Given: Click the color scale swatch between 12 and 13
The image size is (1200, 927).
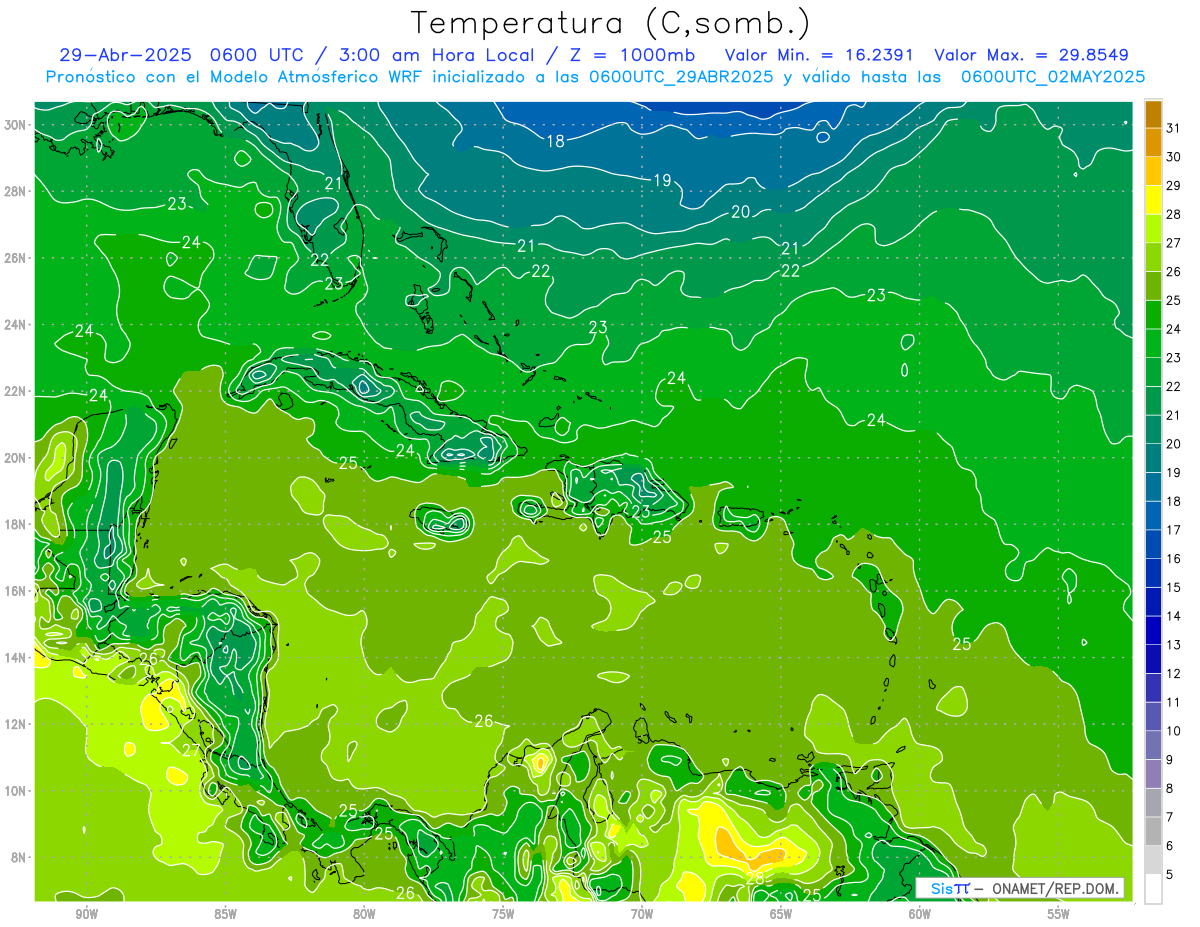Looking at the screenshot, I should coord(1153,659).
